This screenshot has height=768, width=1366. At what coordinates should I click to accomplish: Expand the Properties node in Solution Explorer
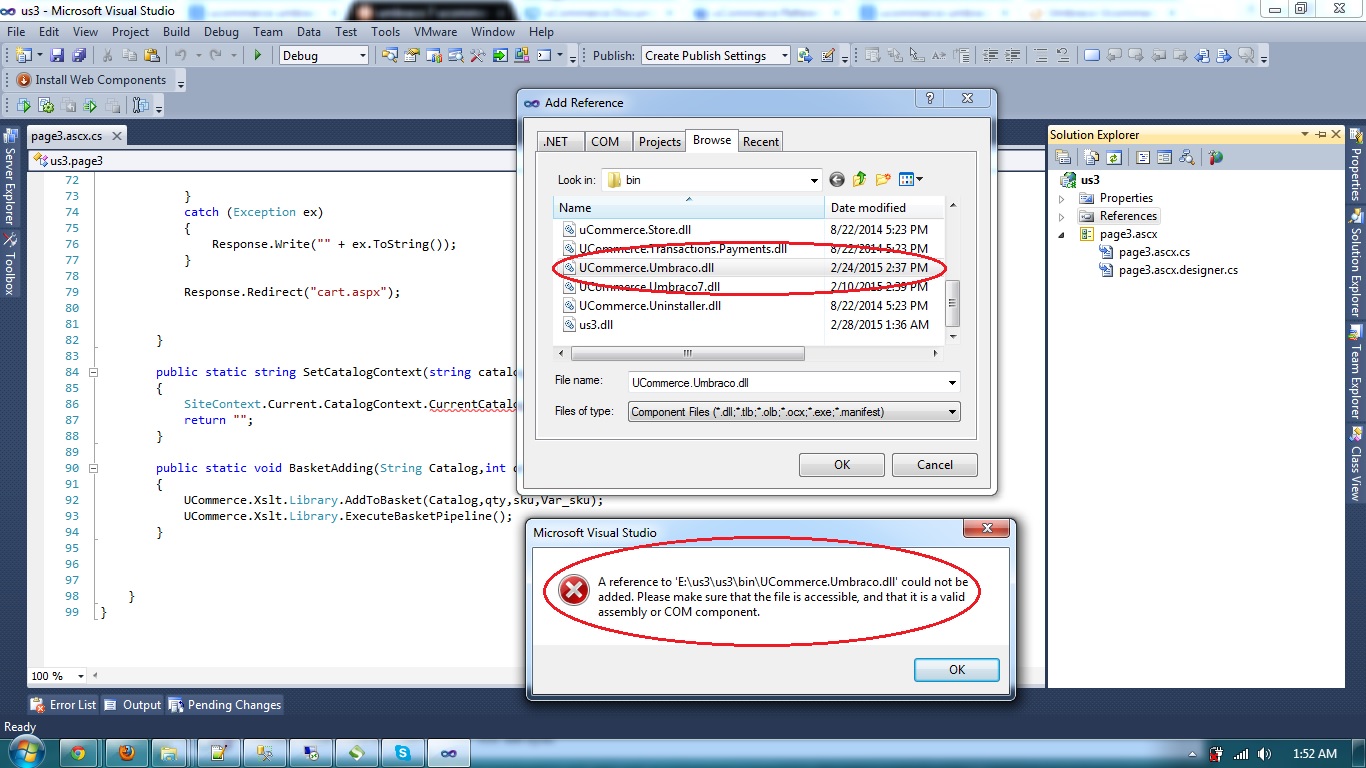click(1062, 198)
